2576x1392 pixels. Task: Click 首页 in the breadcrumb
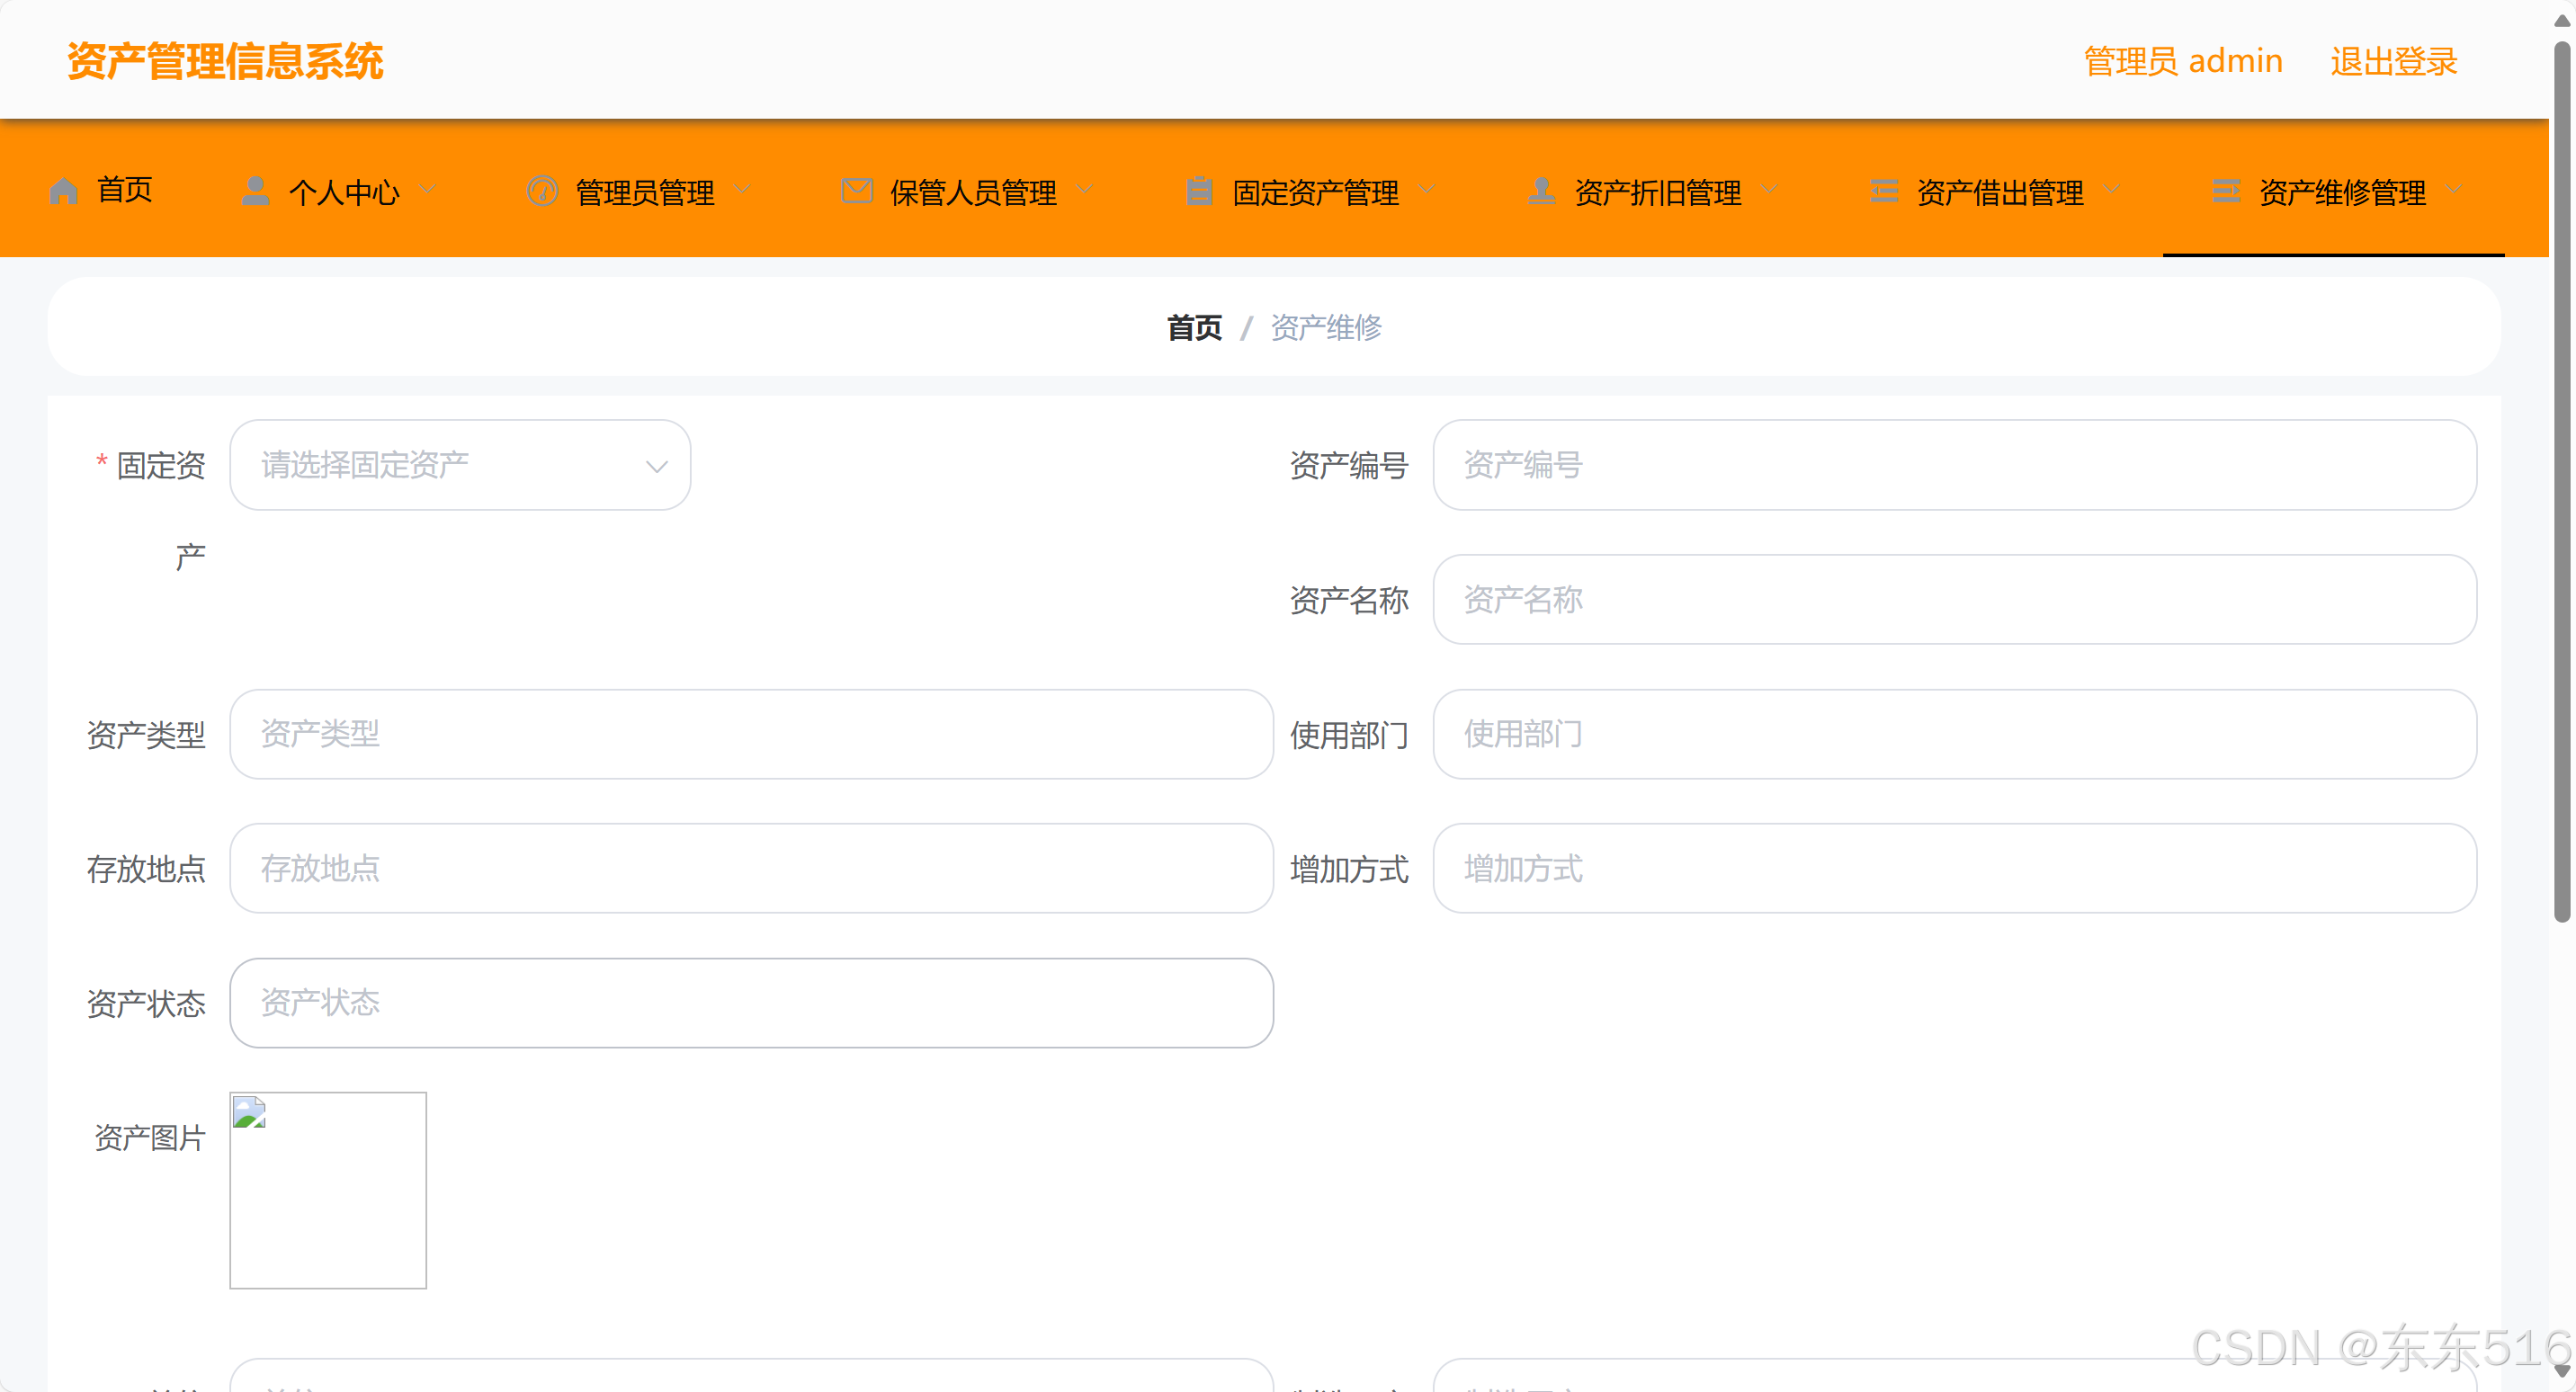click(x=1194, y=327)
